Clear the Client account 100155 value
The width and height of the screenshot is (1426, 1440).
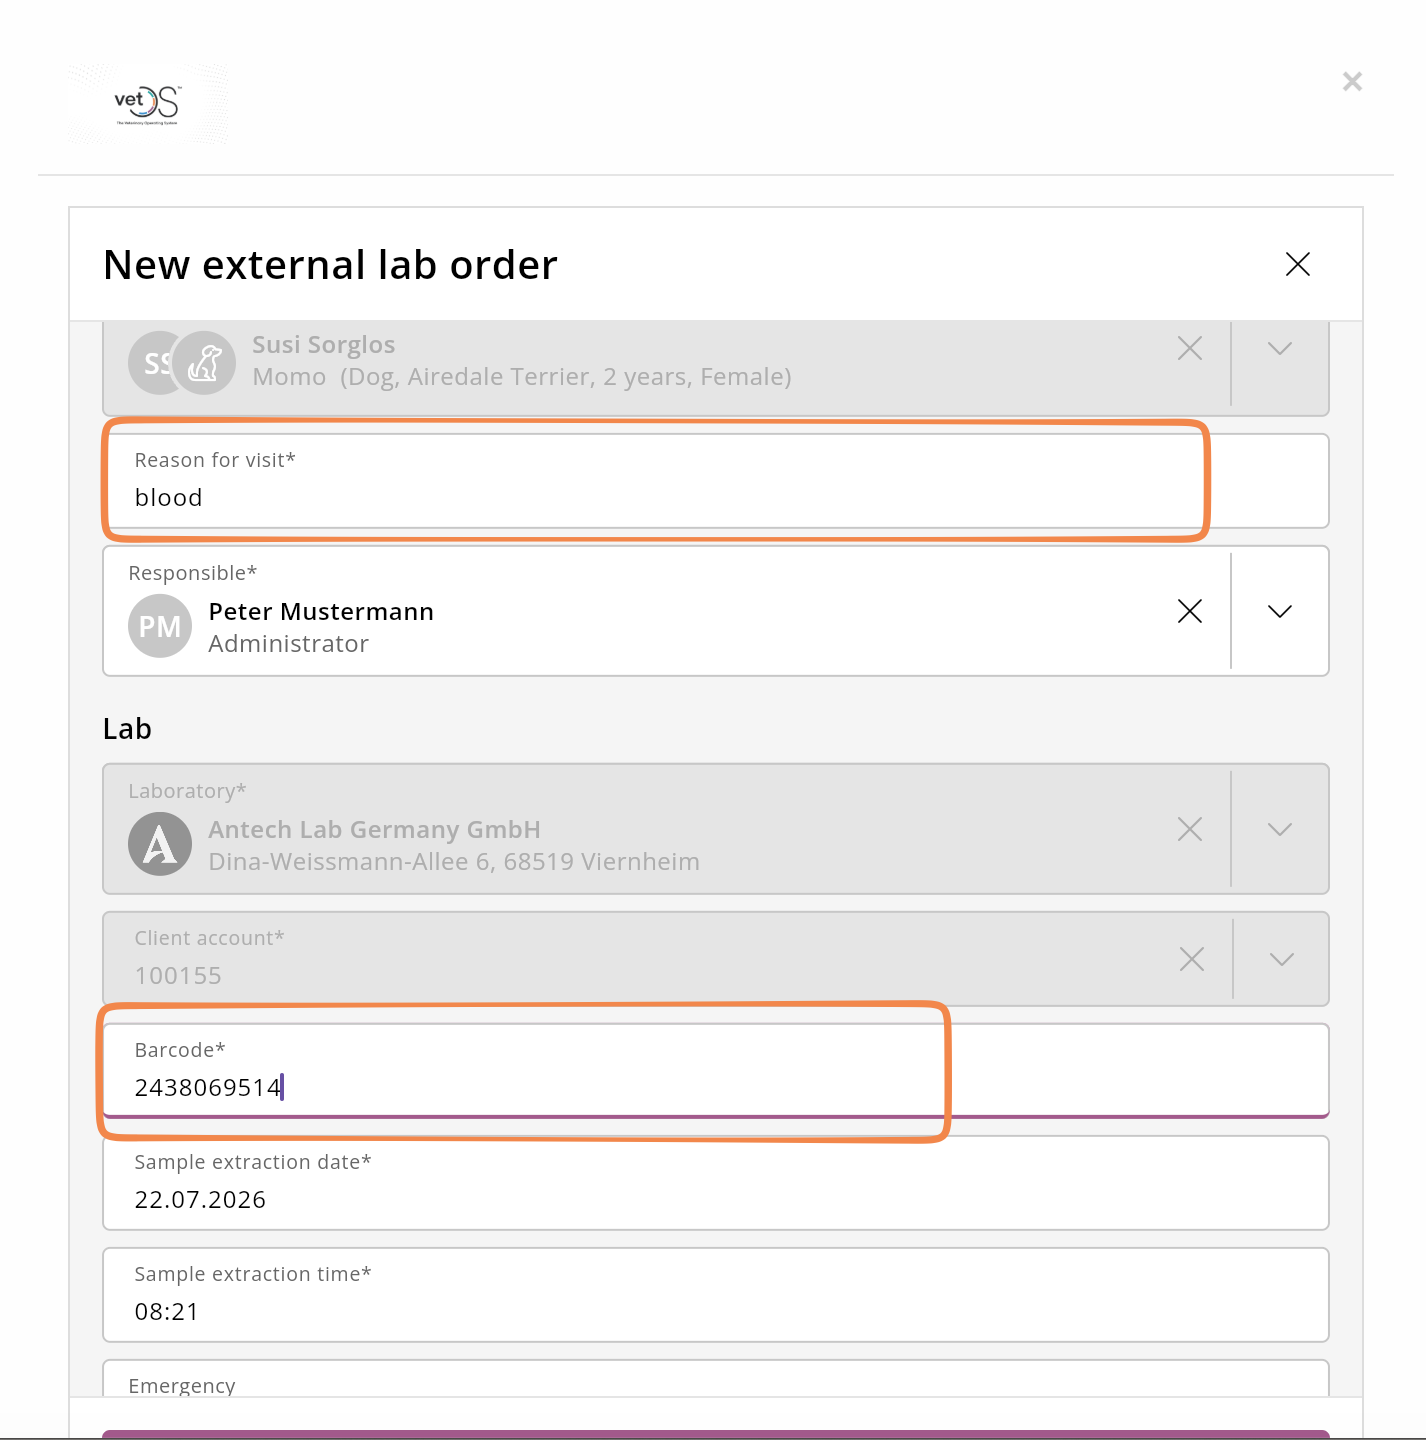tap(1192, 959)
